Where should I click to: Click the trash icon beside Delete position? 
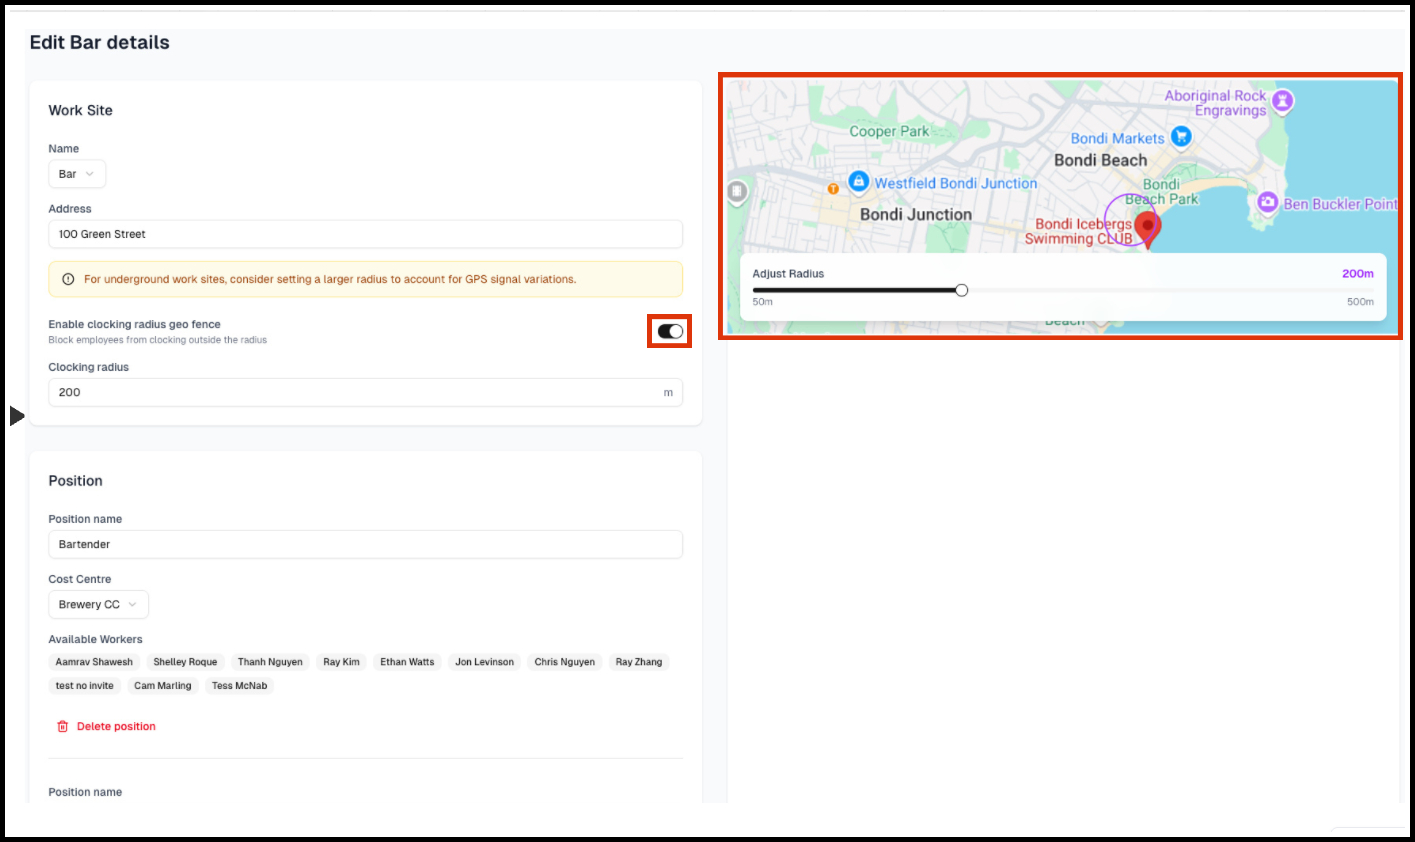tap(63, 726)
